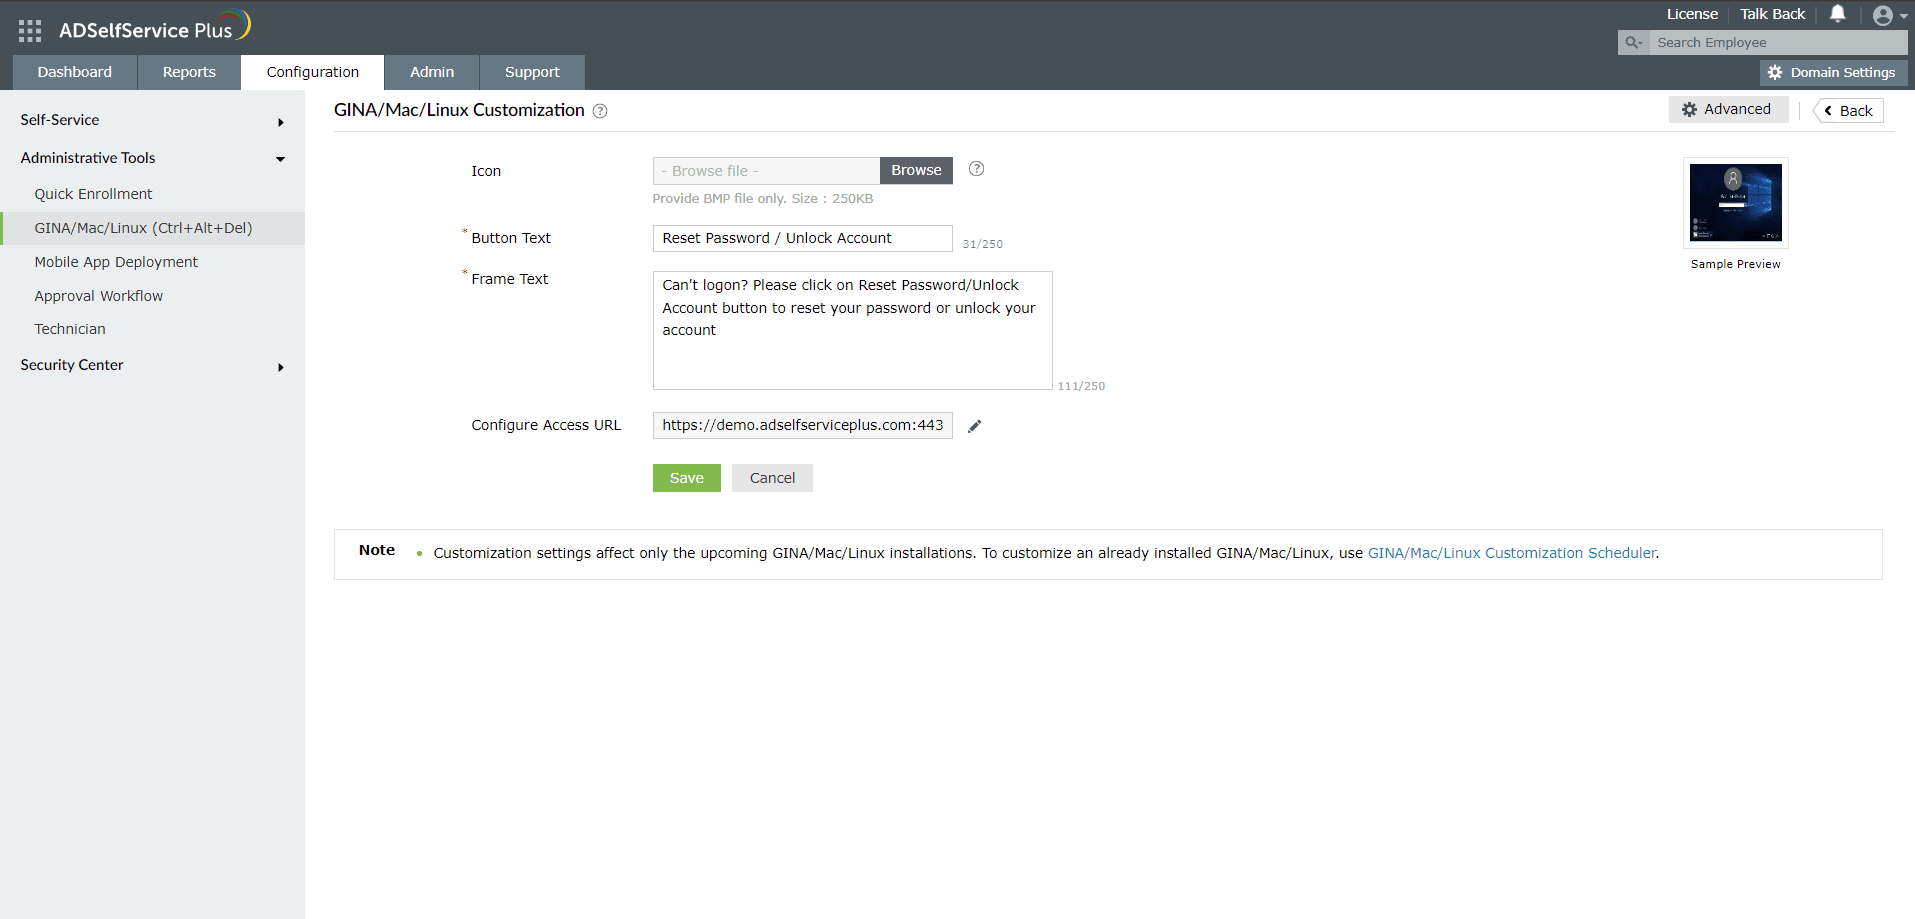
Task: Switch to the Dashboard tab
Action: point(75,72)
